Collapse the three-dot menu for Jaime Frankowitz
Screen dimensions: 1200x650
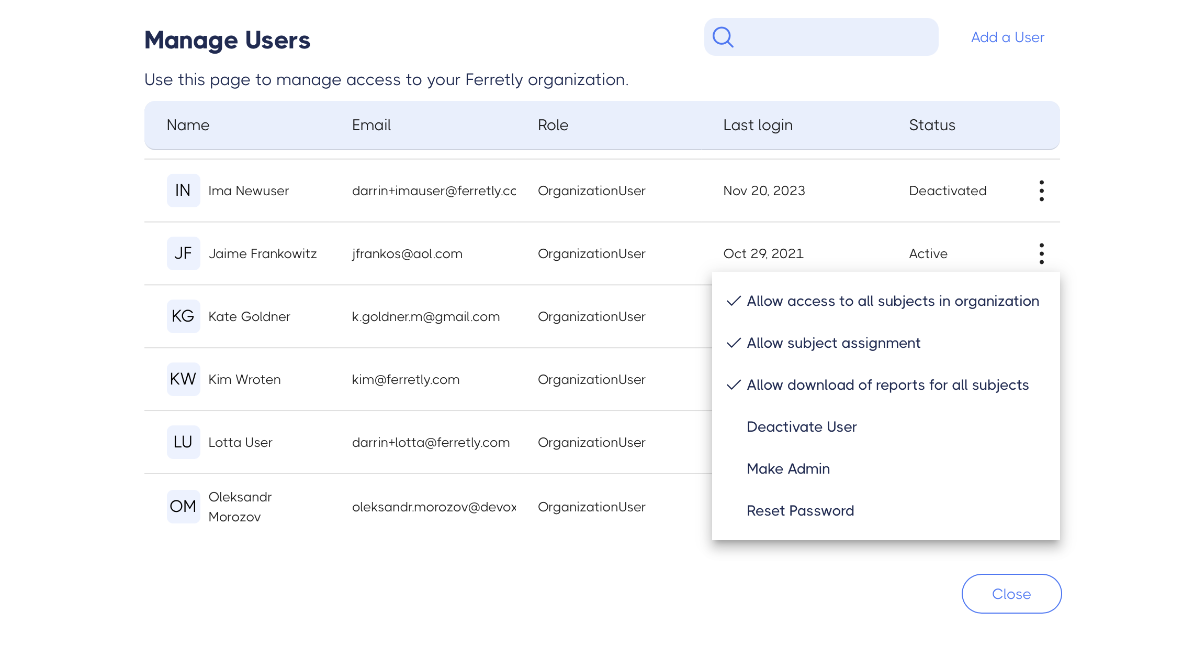[1042, 253]
